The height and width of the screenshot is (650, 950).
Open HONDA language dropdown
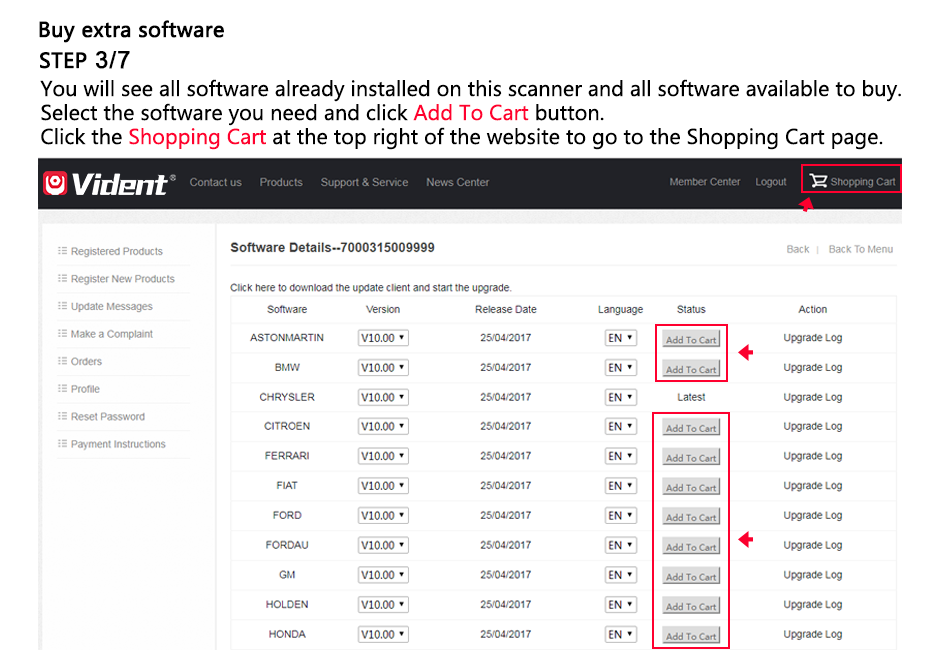620,634
